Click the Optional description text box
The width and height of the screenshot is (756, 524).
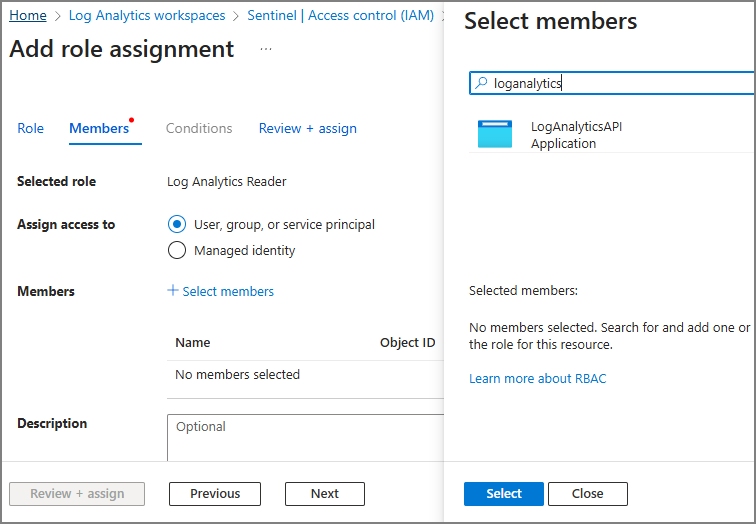pos(306,438)
